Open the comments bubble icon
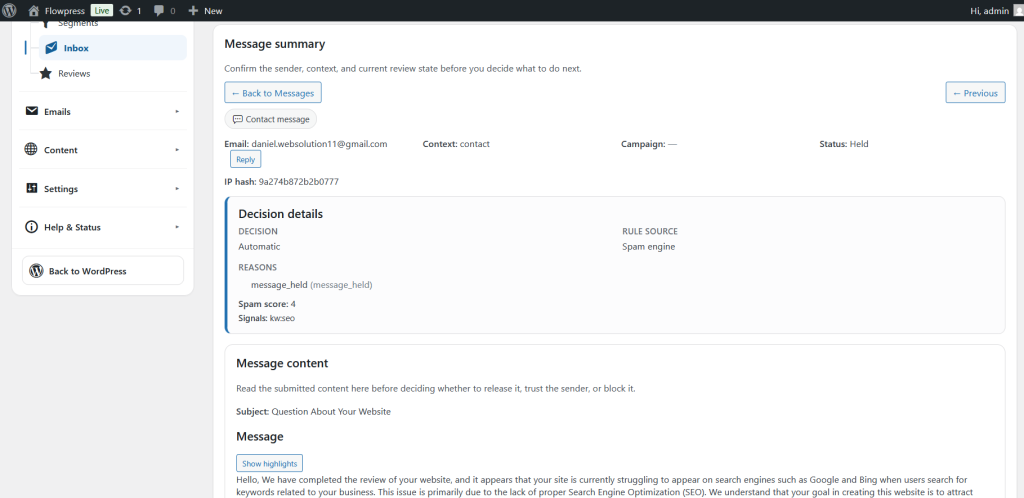The image size is (1024, 498). pyautogui.click(x=159, y=10)
